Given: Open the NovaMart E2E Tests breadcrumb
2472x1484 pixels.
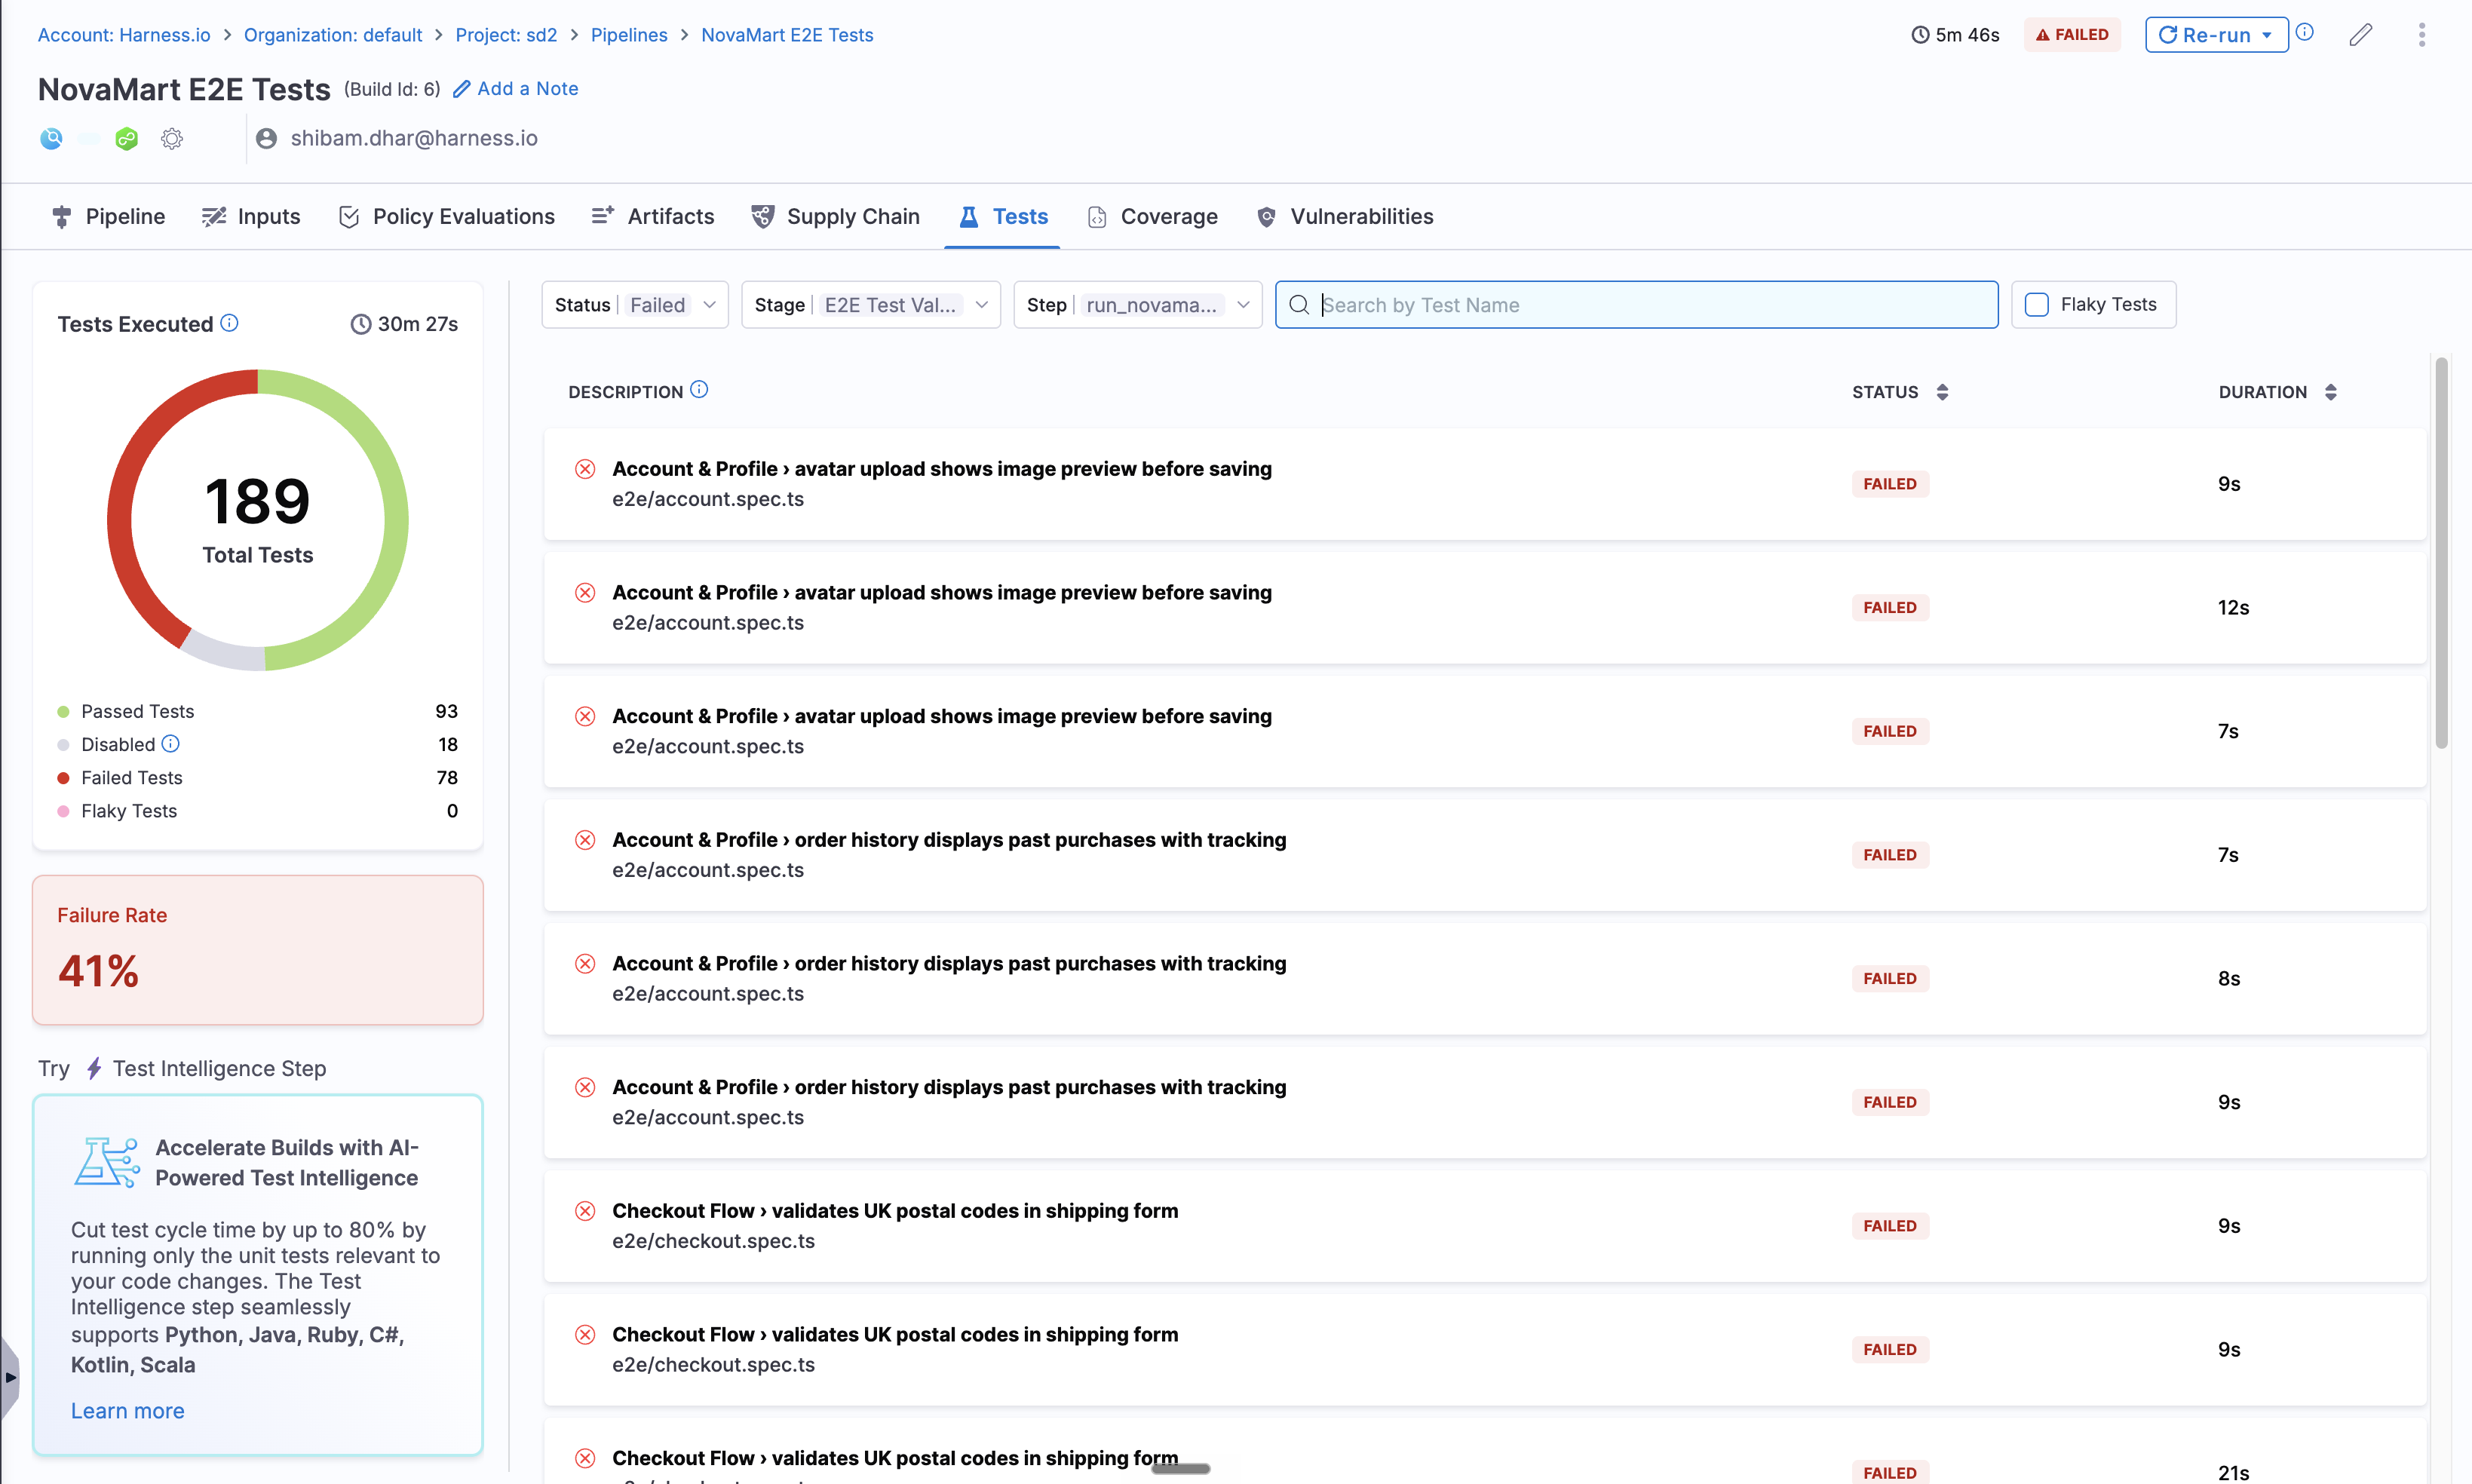Looking at the screenshot, I should pos(787,35).
